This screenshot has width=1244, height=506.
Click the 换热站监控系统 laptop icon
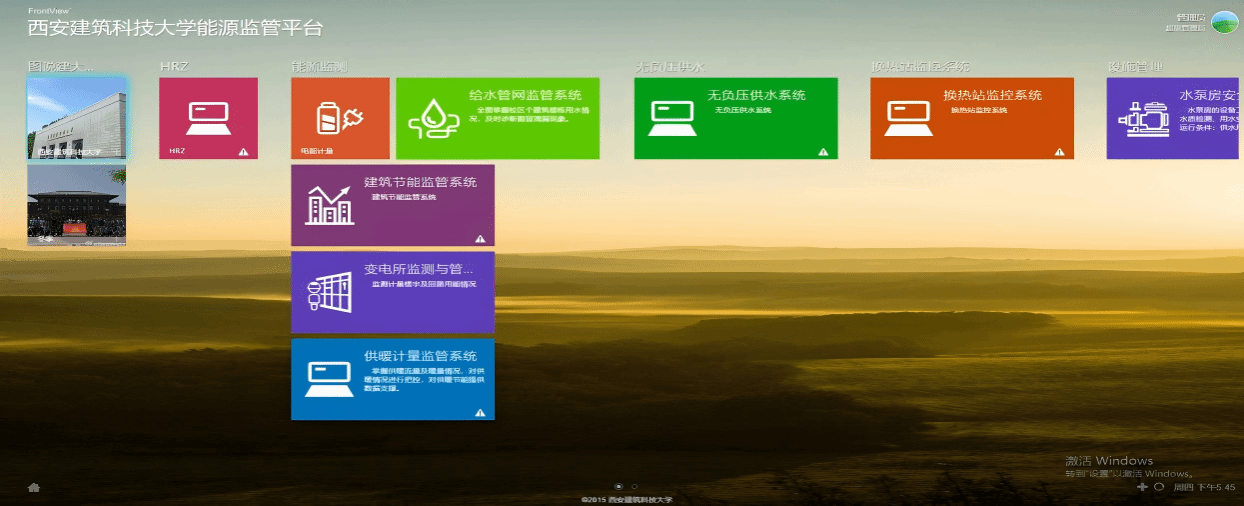click(908, 116)
